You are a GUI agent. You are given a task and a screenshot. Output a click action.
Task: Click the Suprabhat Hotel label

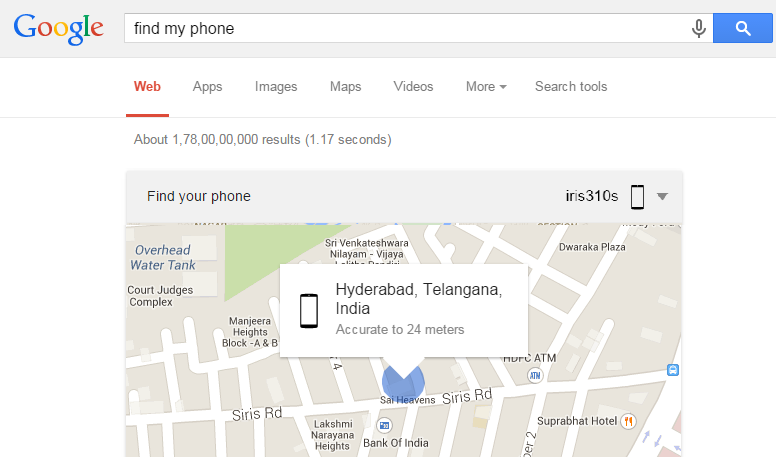click(577, 421)
